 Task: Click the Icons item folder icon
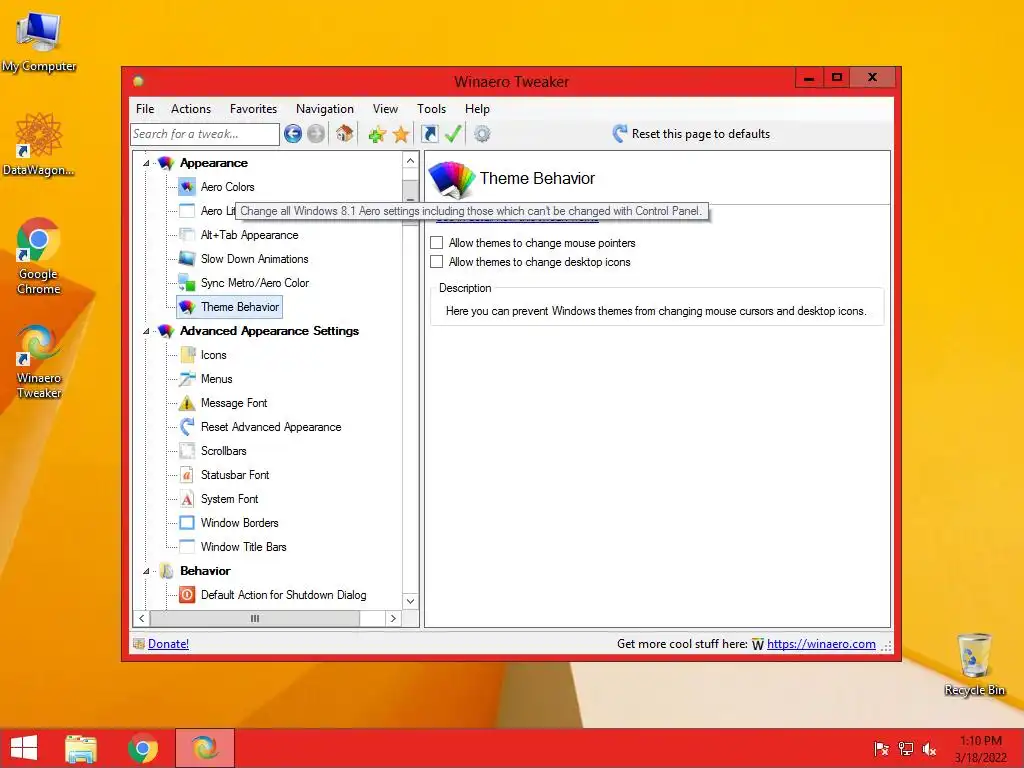pos(187,355)
